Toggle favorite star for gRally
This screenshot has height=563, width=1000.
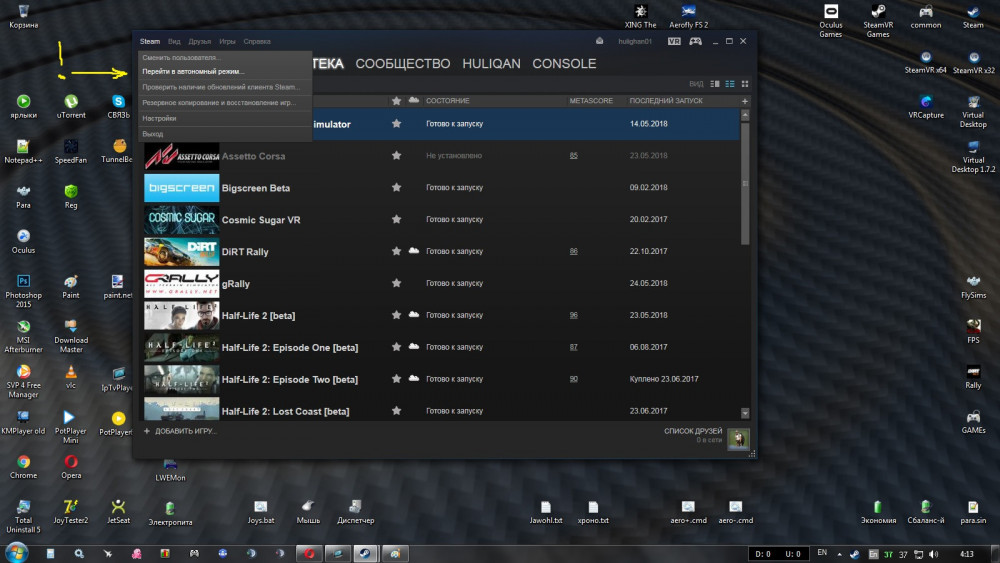[396, 283]
